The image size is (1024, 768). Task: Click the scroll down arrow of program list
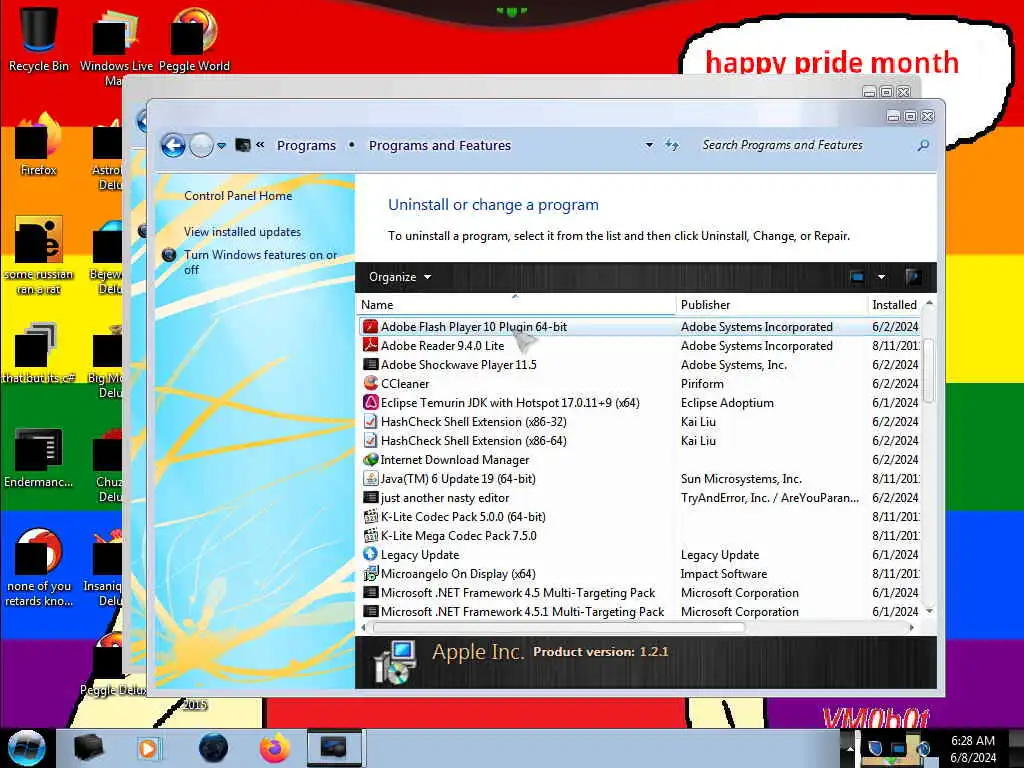pyautogui.click(x=929, y=611)
